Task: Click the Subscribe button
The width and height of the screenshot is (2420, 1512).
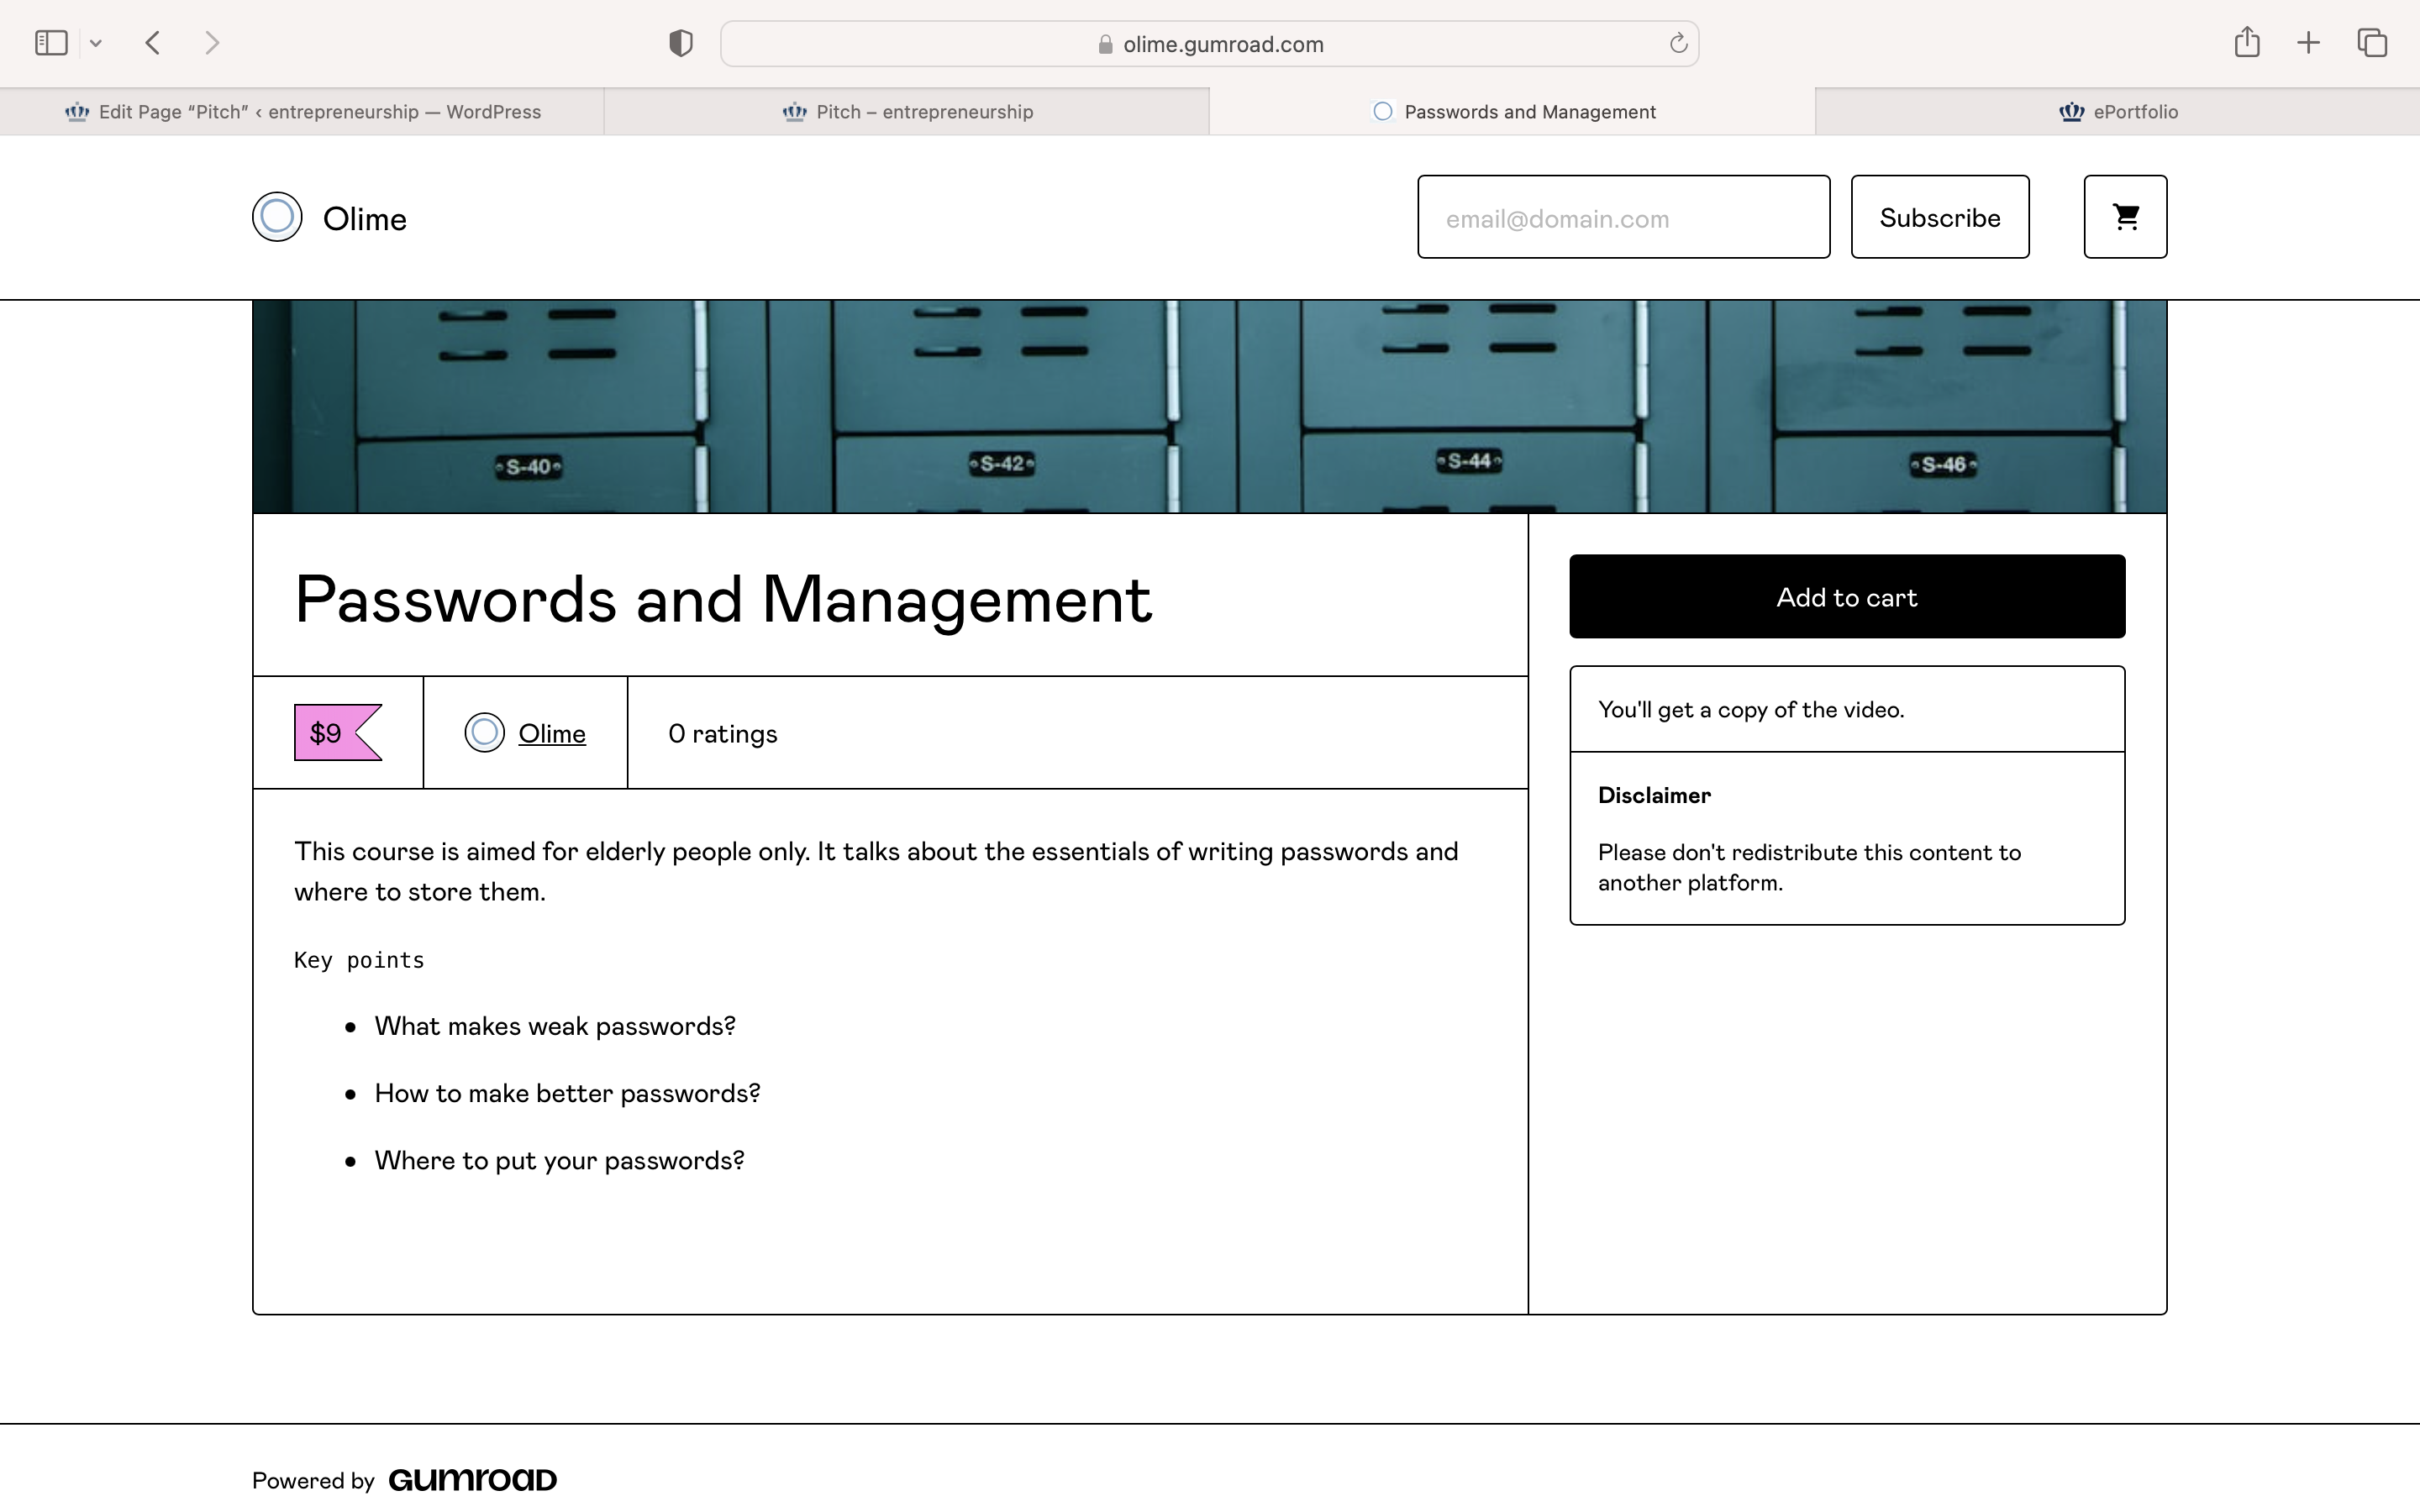Action: click(x=1939, y=217)
